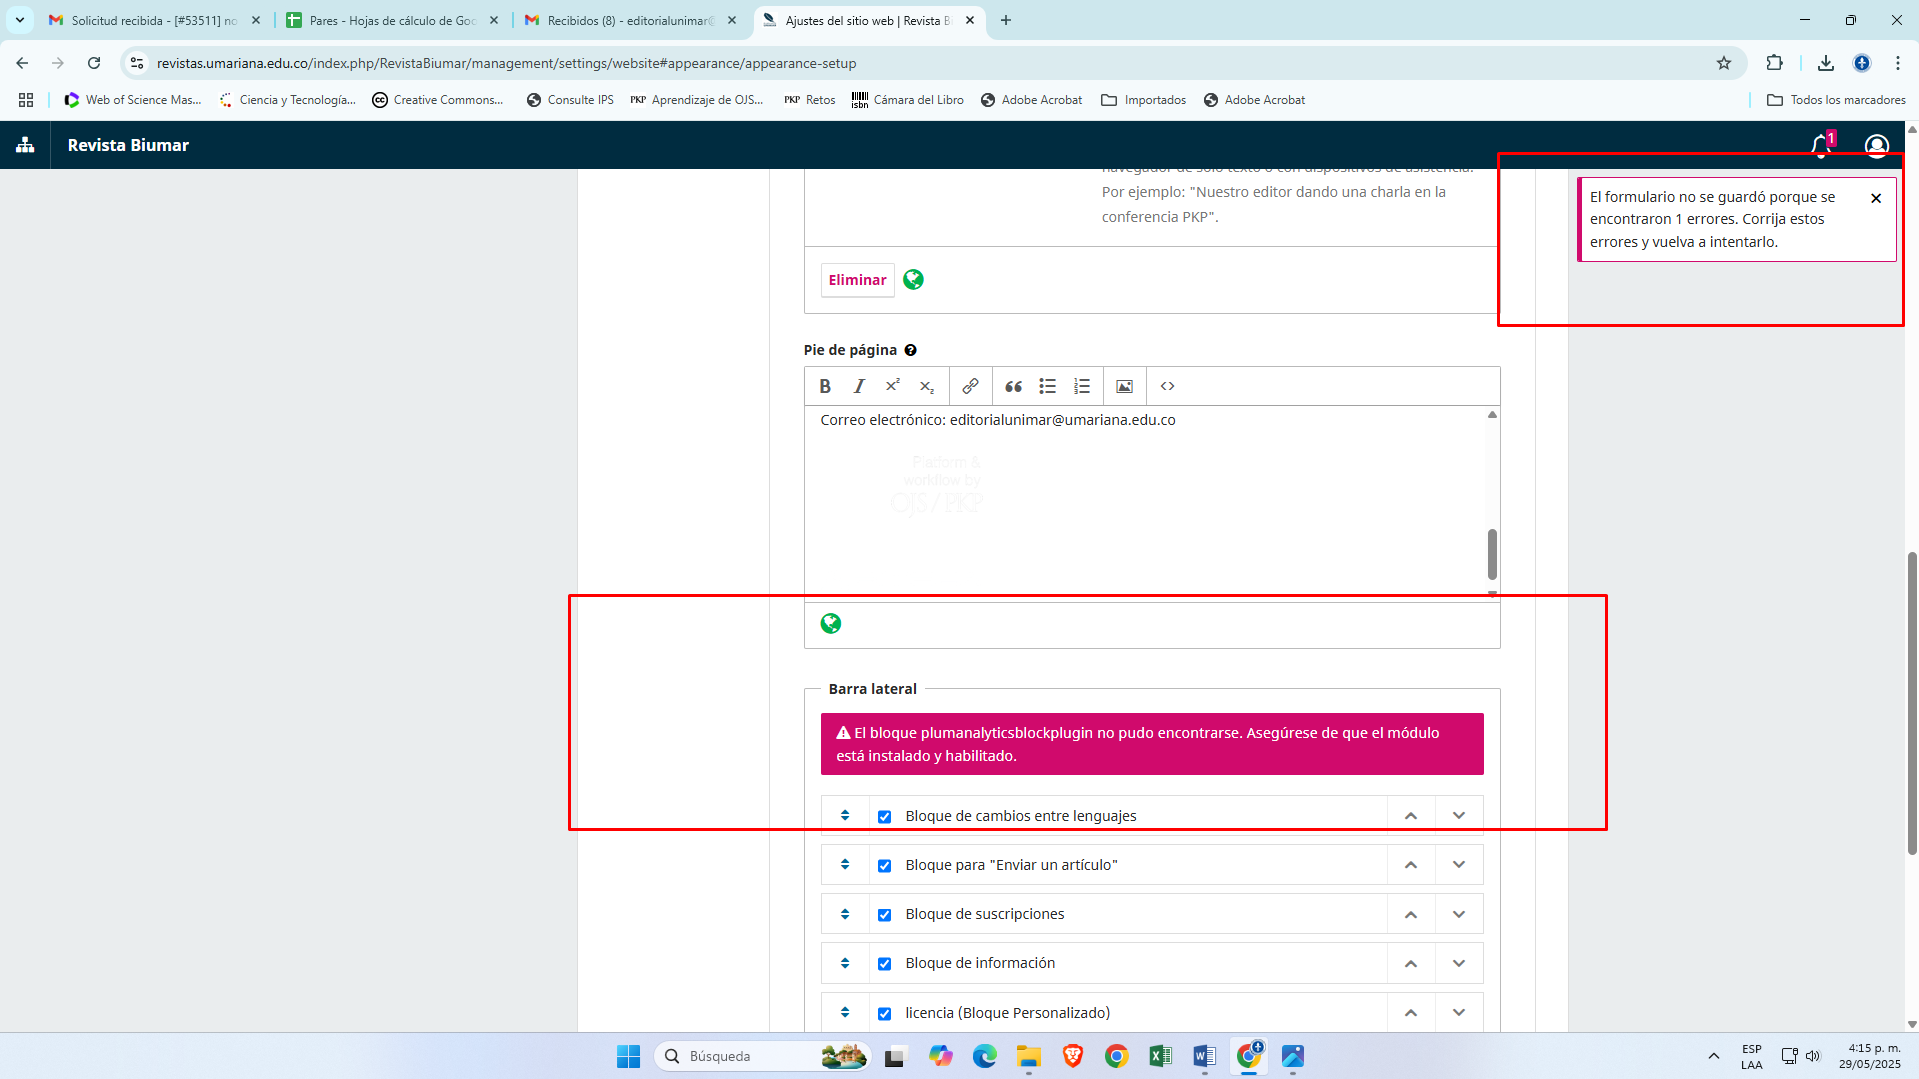Open source code view of footer
The height and width of the screenshot is (1079, 1919).
click(x=1167, y=386)
